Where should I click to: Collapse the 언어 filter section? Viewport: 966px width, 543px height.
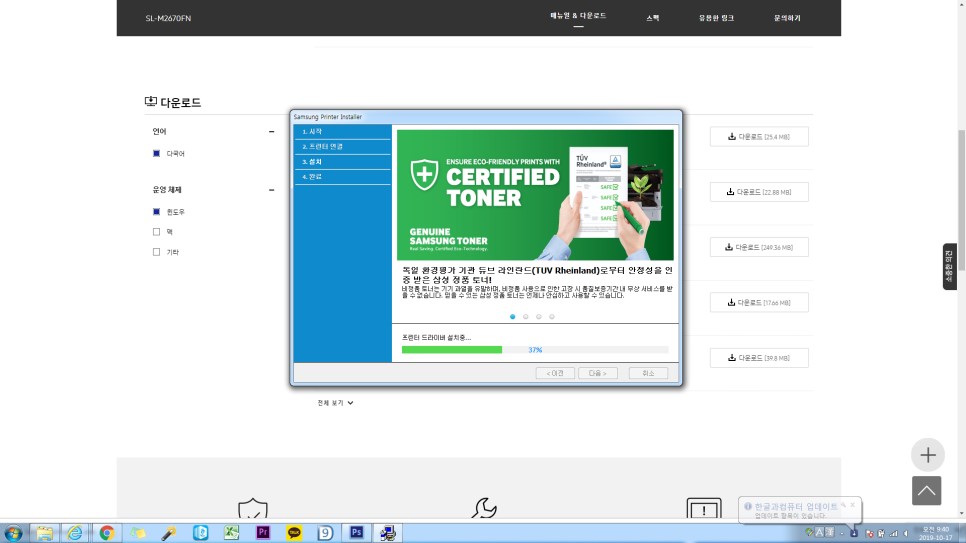click(272, 131)
